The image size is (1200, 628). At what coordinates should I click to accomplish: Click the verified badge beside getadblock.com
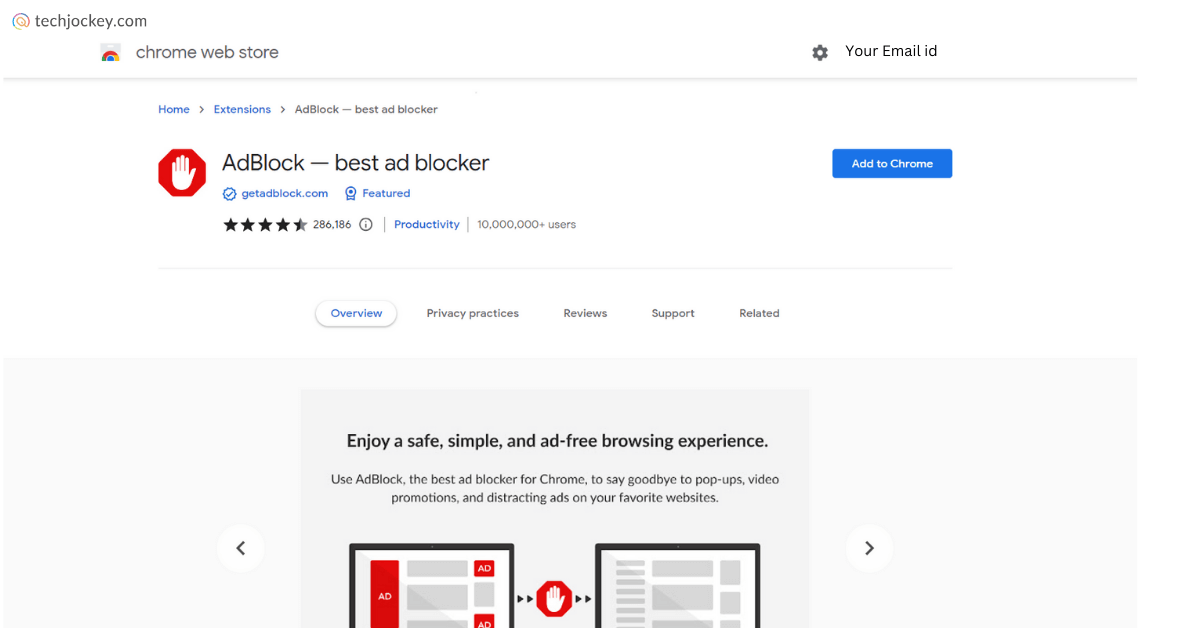[x=230, y=193]
